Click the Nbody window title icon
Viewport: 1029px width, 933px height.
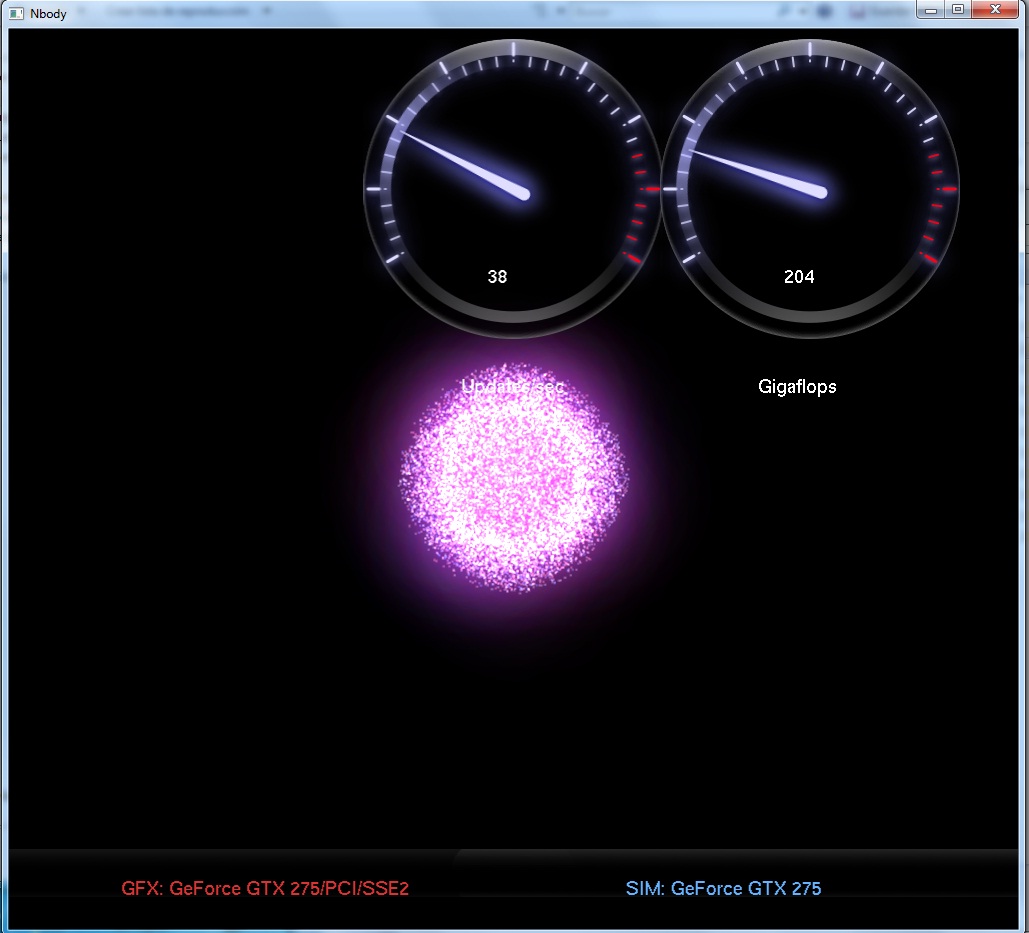click(16, 13)
